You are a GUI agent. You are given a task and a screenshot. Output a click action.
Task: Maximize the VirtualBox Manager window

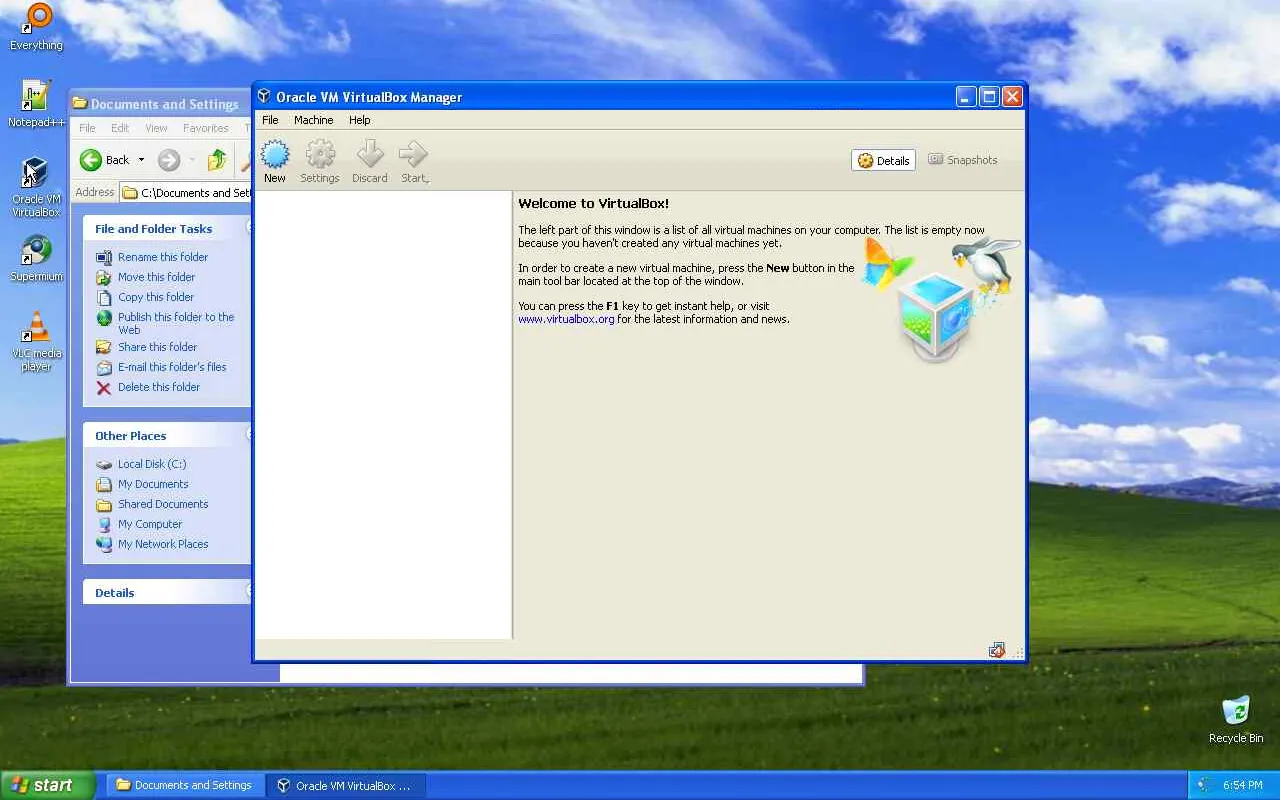[x=989, y=96]
